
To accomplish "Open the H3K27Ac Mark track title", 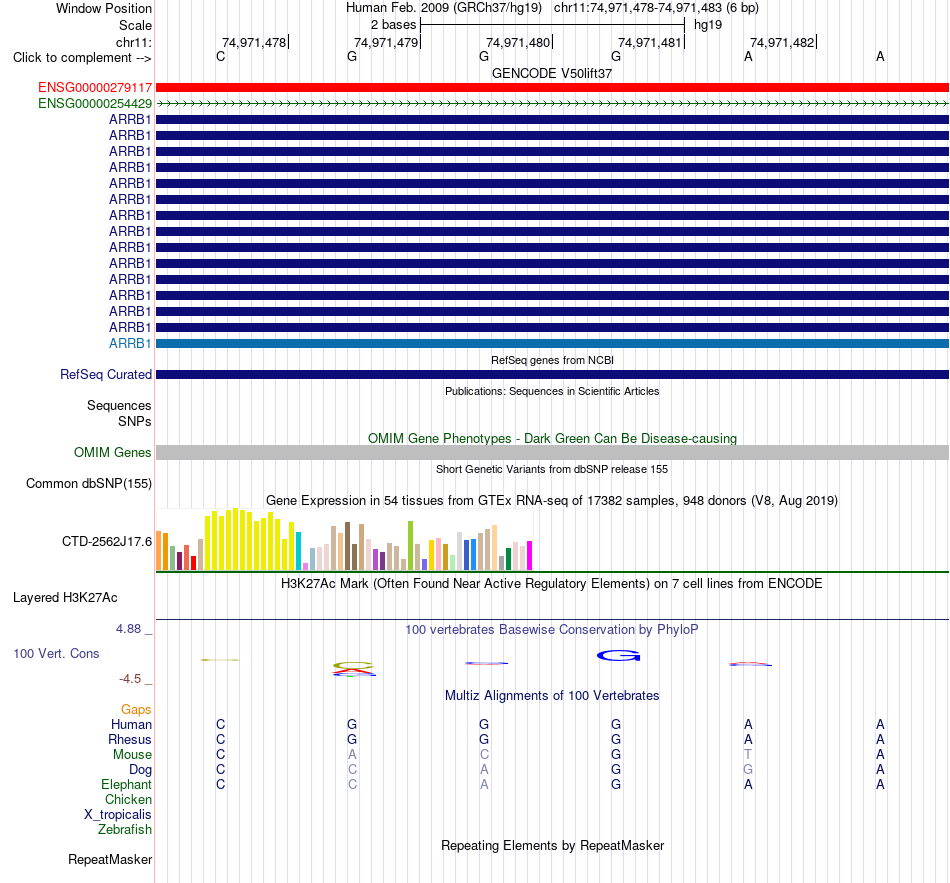I will click(552, 584).
